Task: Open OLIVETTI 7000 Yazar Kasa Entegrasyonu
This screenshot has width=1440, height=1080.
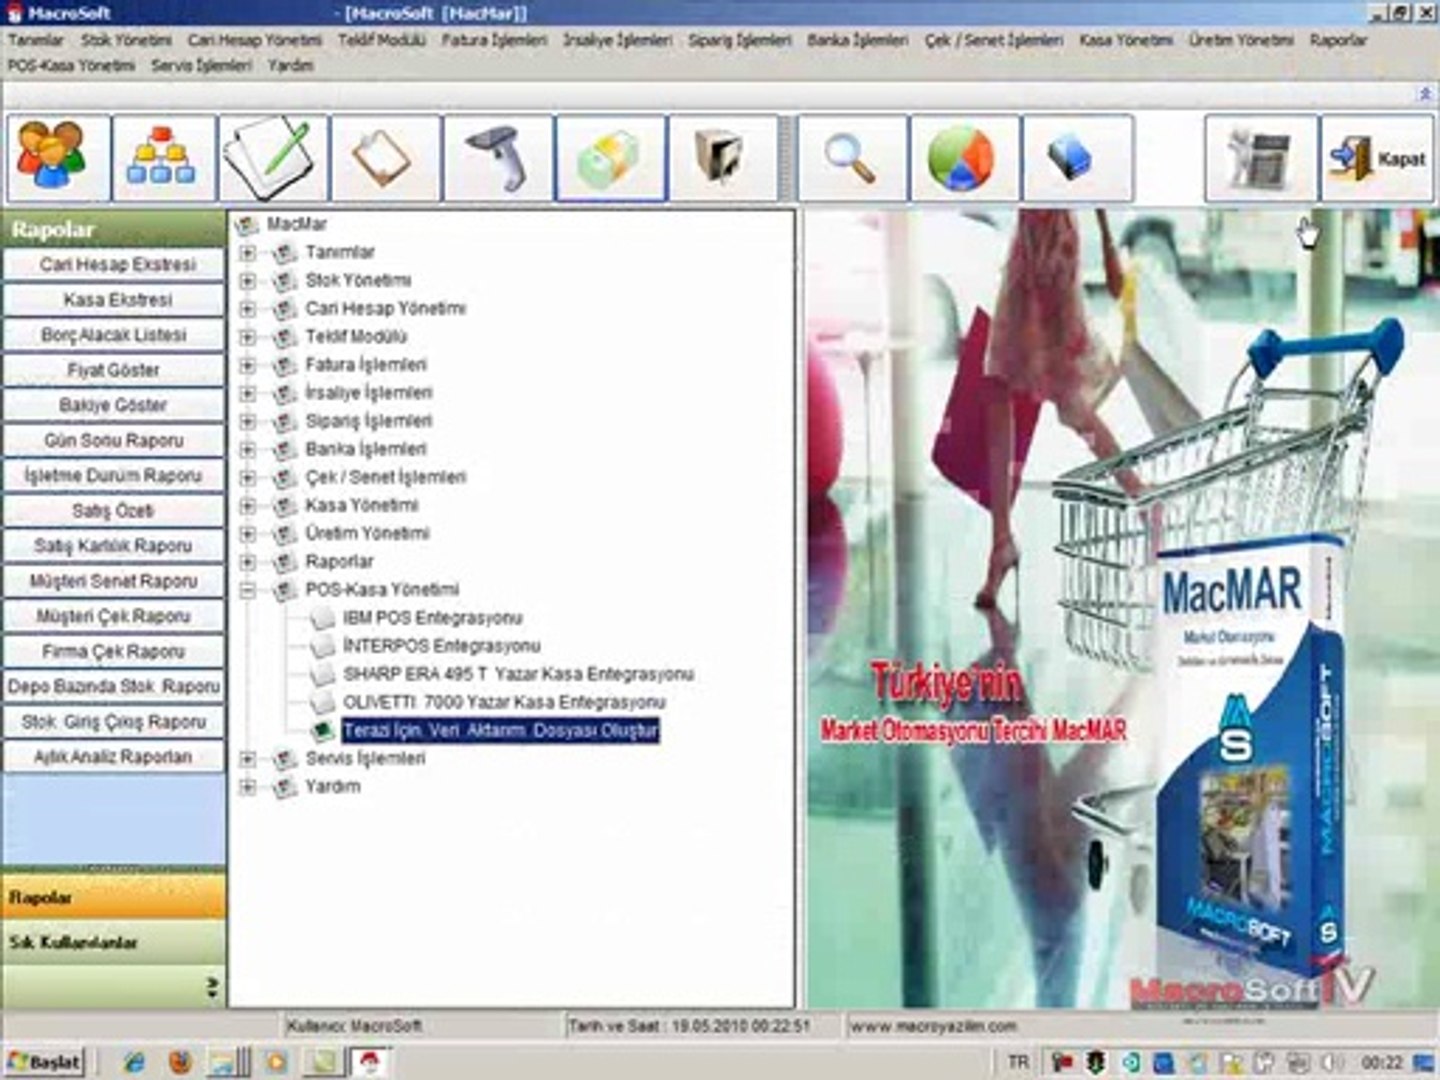Action: (504, 702)
